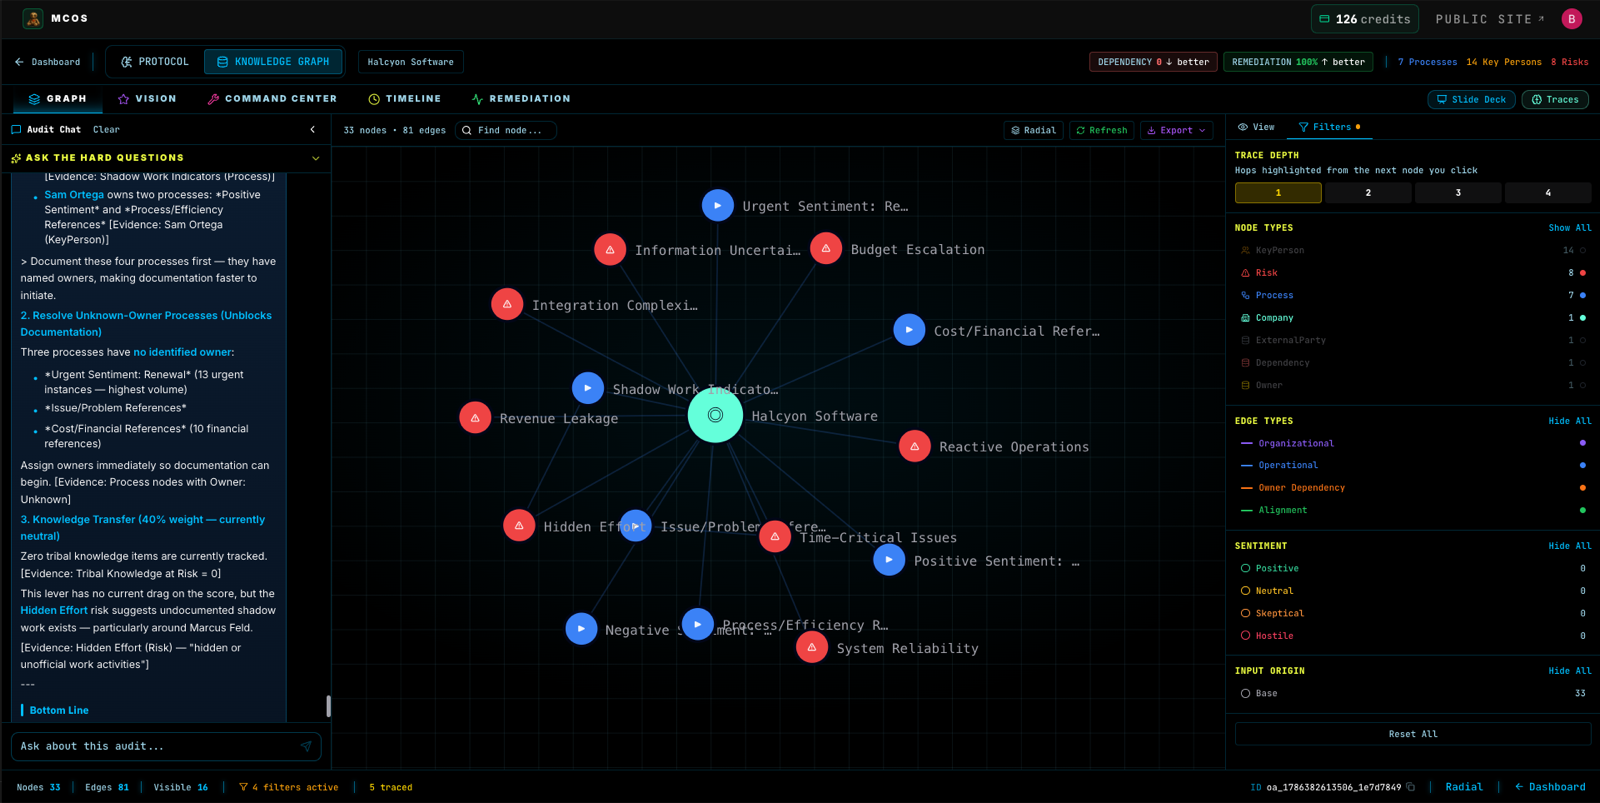This screenshot has width=1600, height=803.
Task: Hide all edge types
Action: (x=1570, y=421)
